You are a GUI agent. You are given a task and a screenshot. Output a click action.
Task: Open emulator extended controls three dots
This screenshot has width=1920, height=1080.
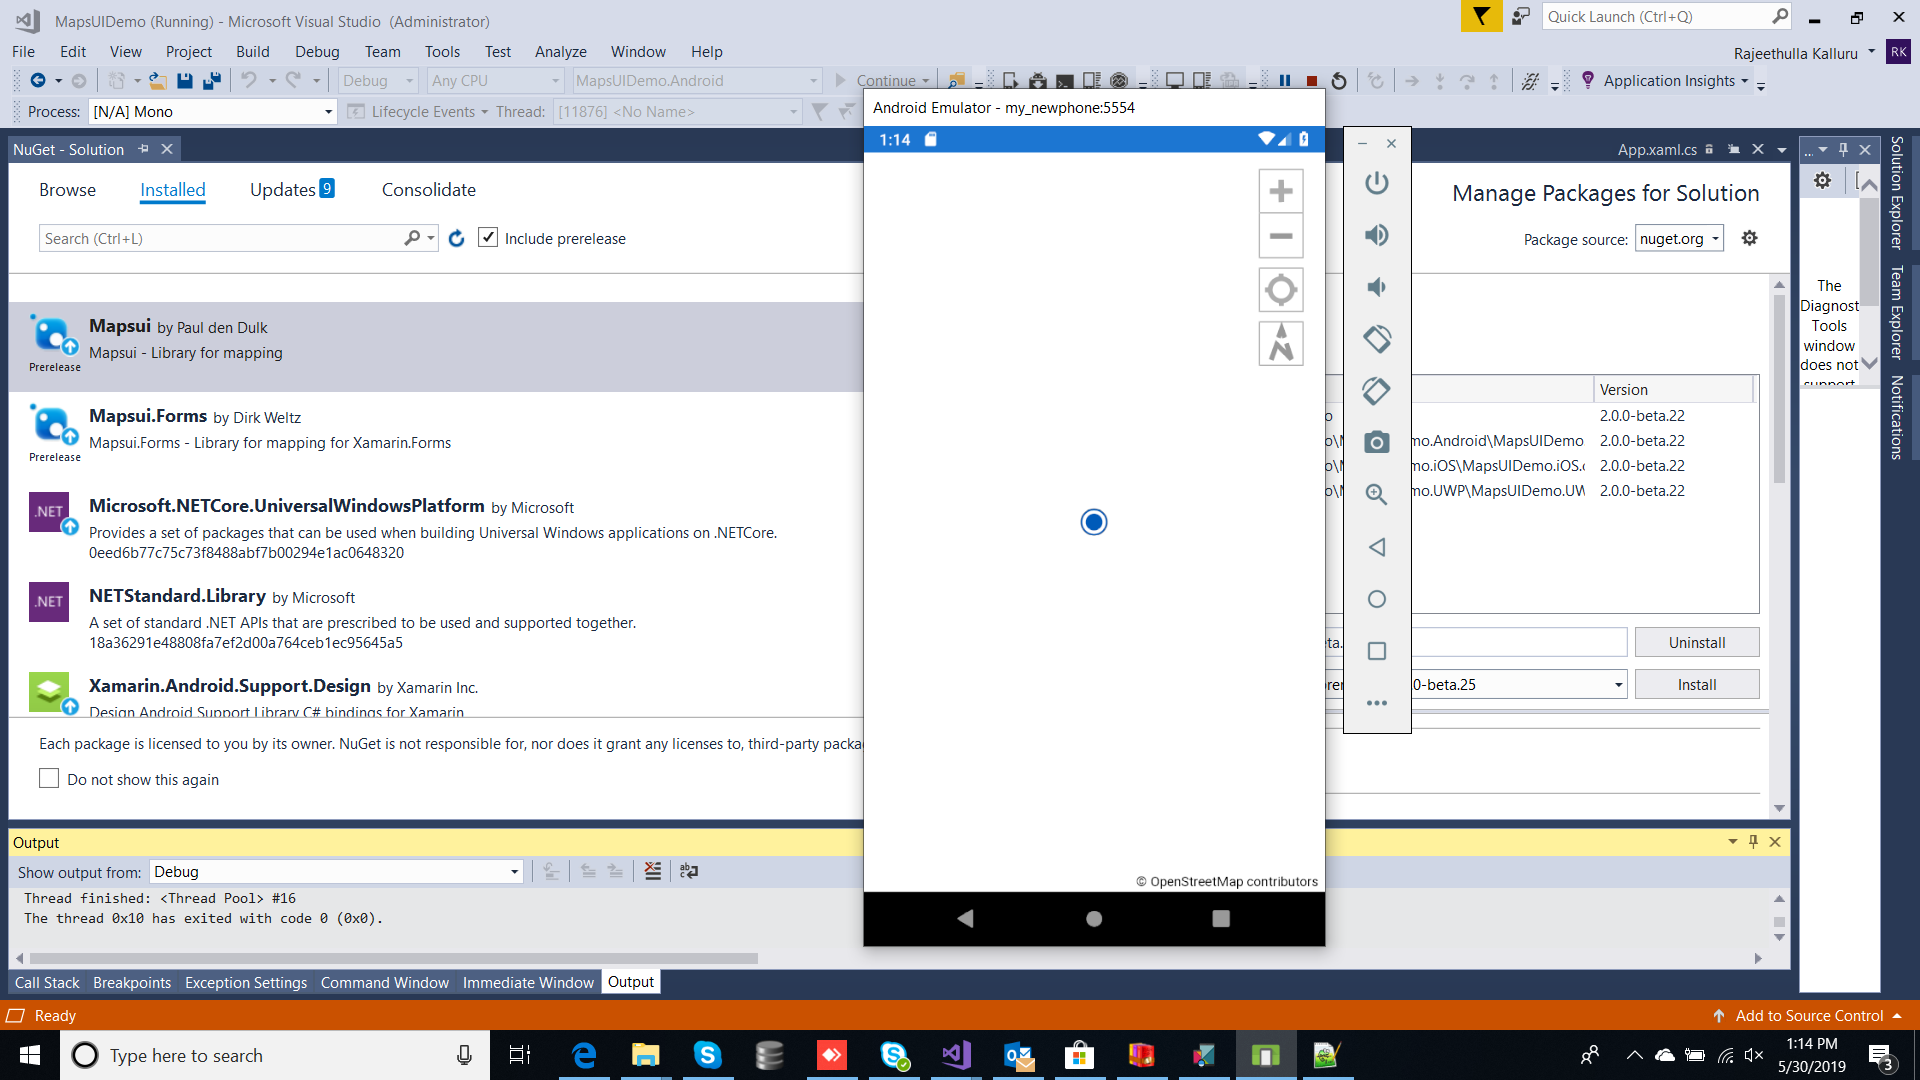tap(1377, 703)
